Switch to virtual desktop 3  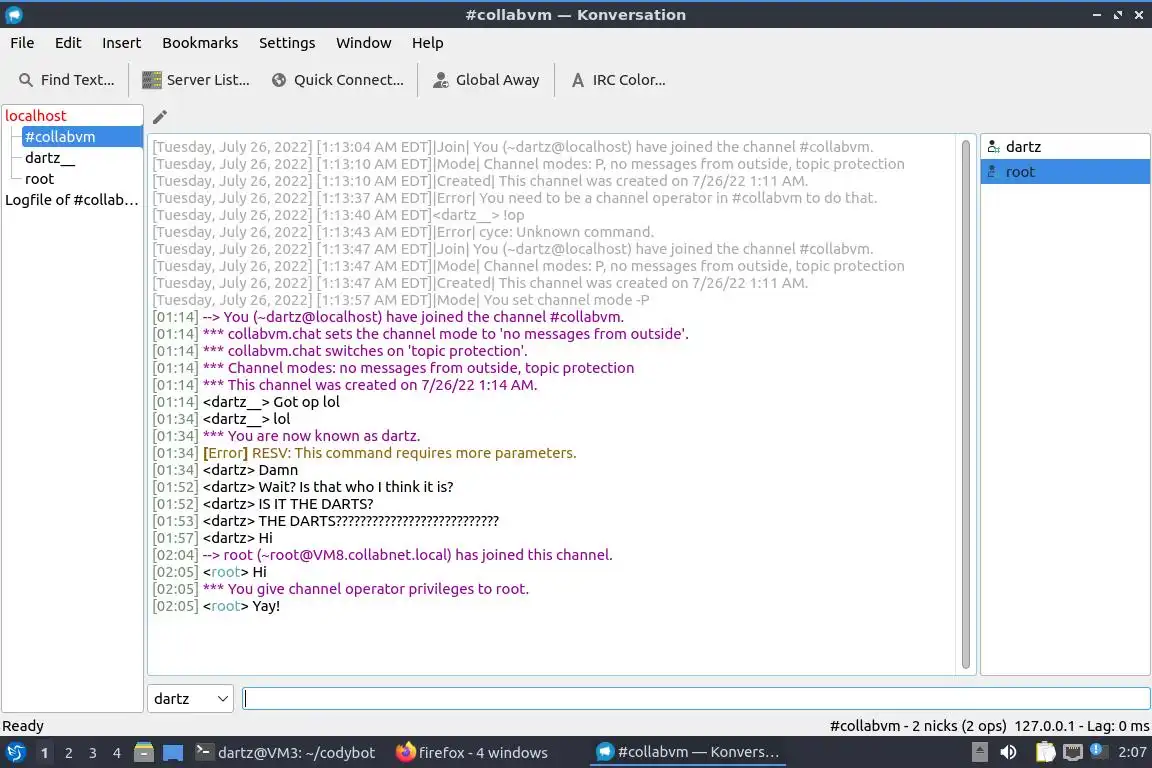pyautogui.click(x=93, y=753)
